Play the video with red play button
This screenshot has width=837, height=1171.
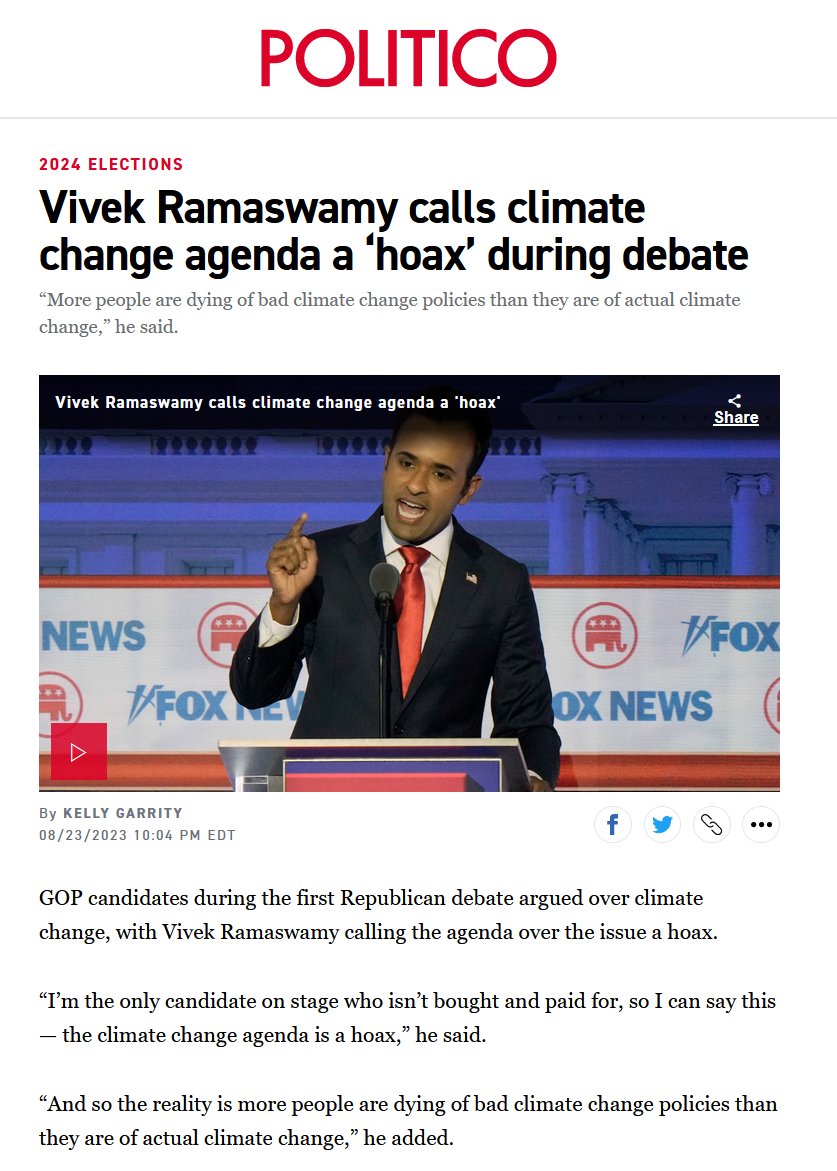[x=79, y=751]
